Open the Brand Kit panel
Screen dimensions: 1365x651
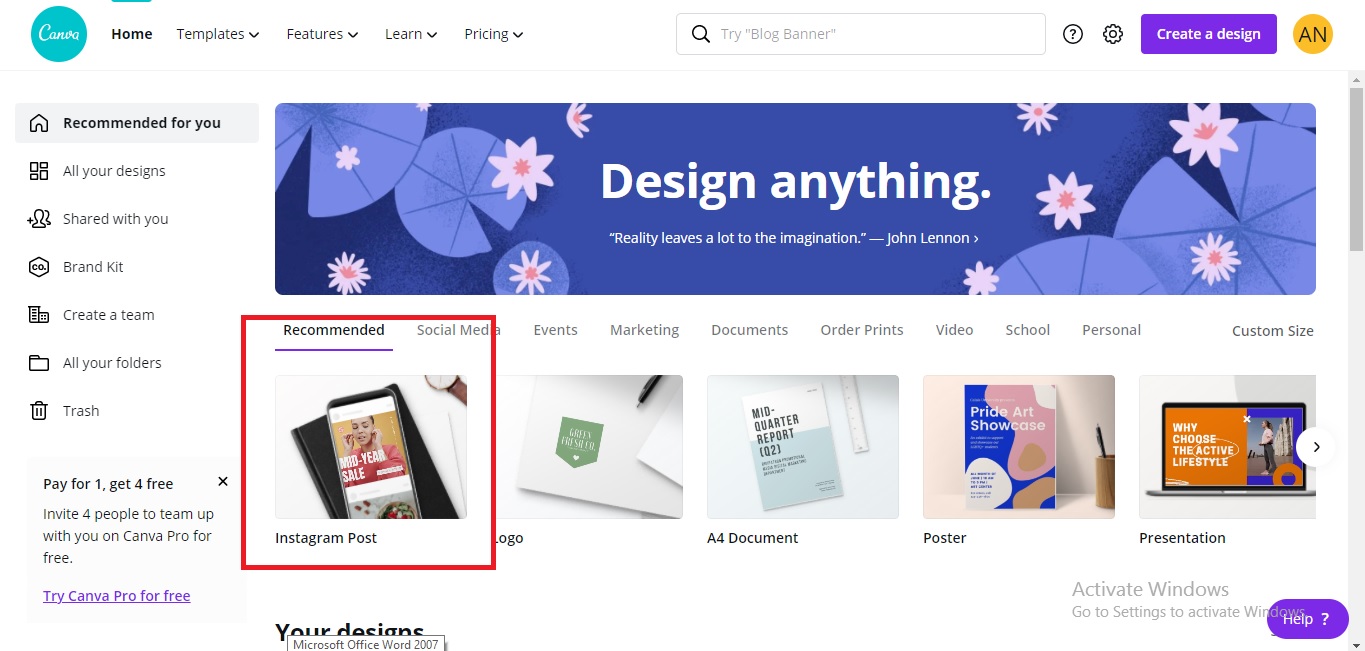[93, 266]
